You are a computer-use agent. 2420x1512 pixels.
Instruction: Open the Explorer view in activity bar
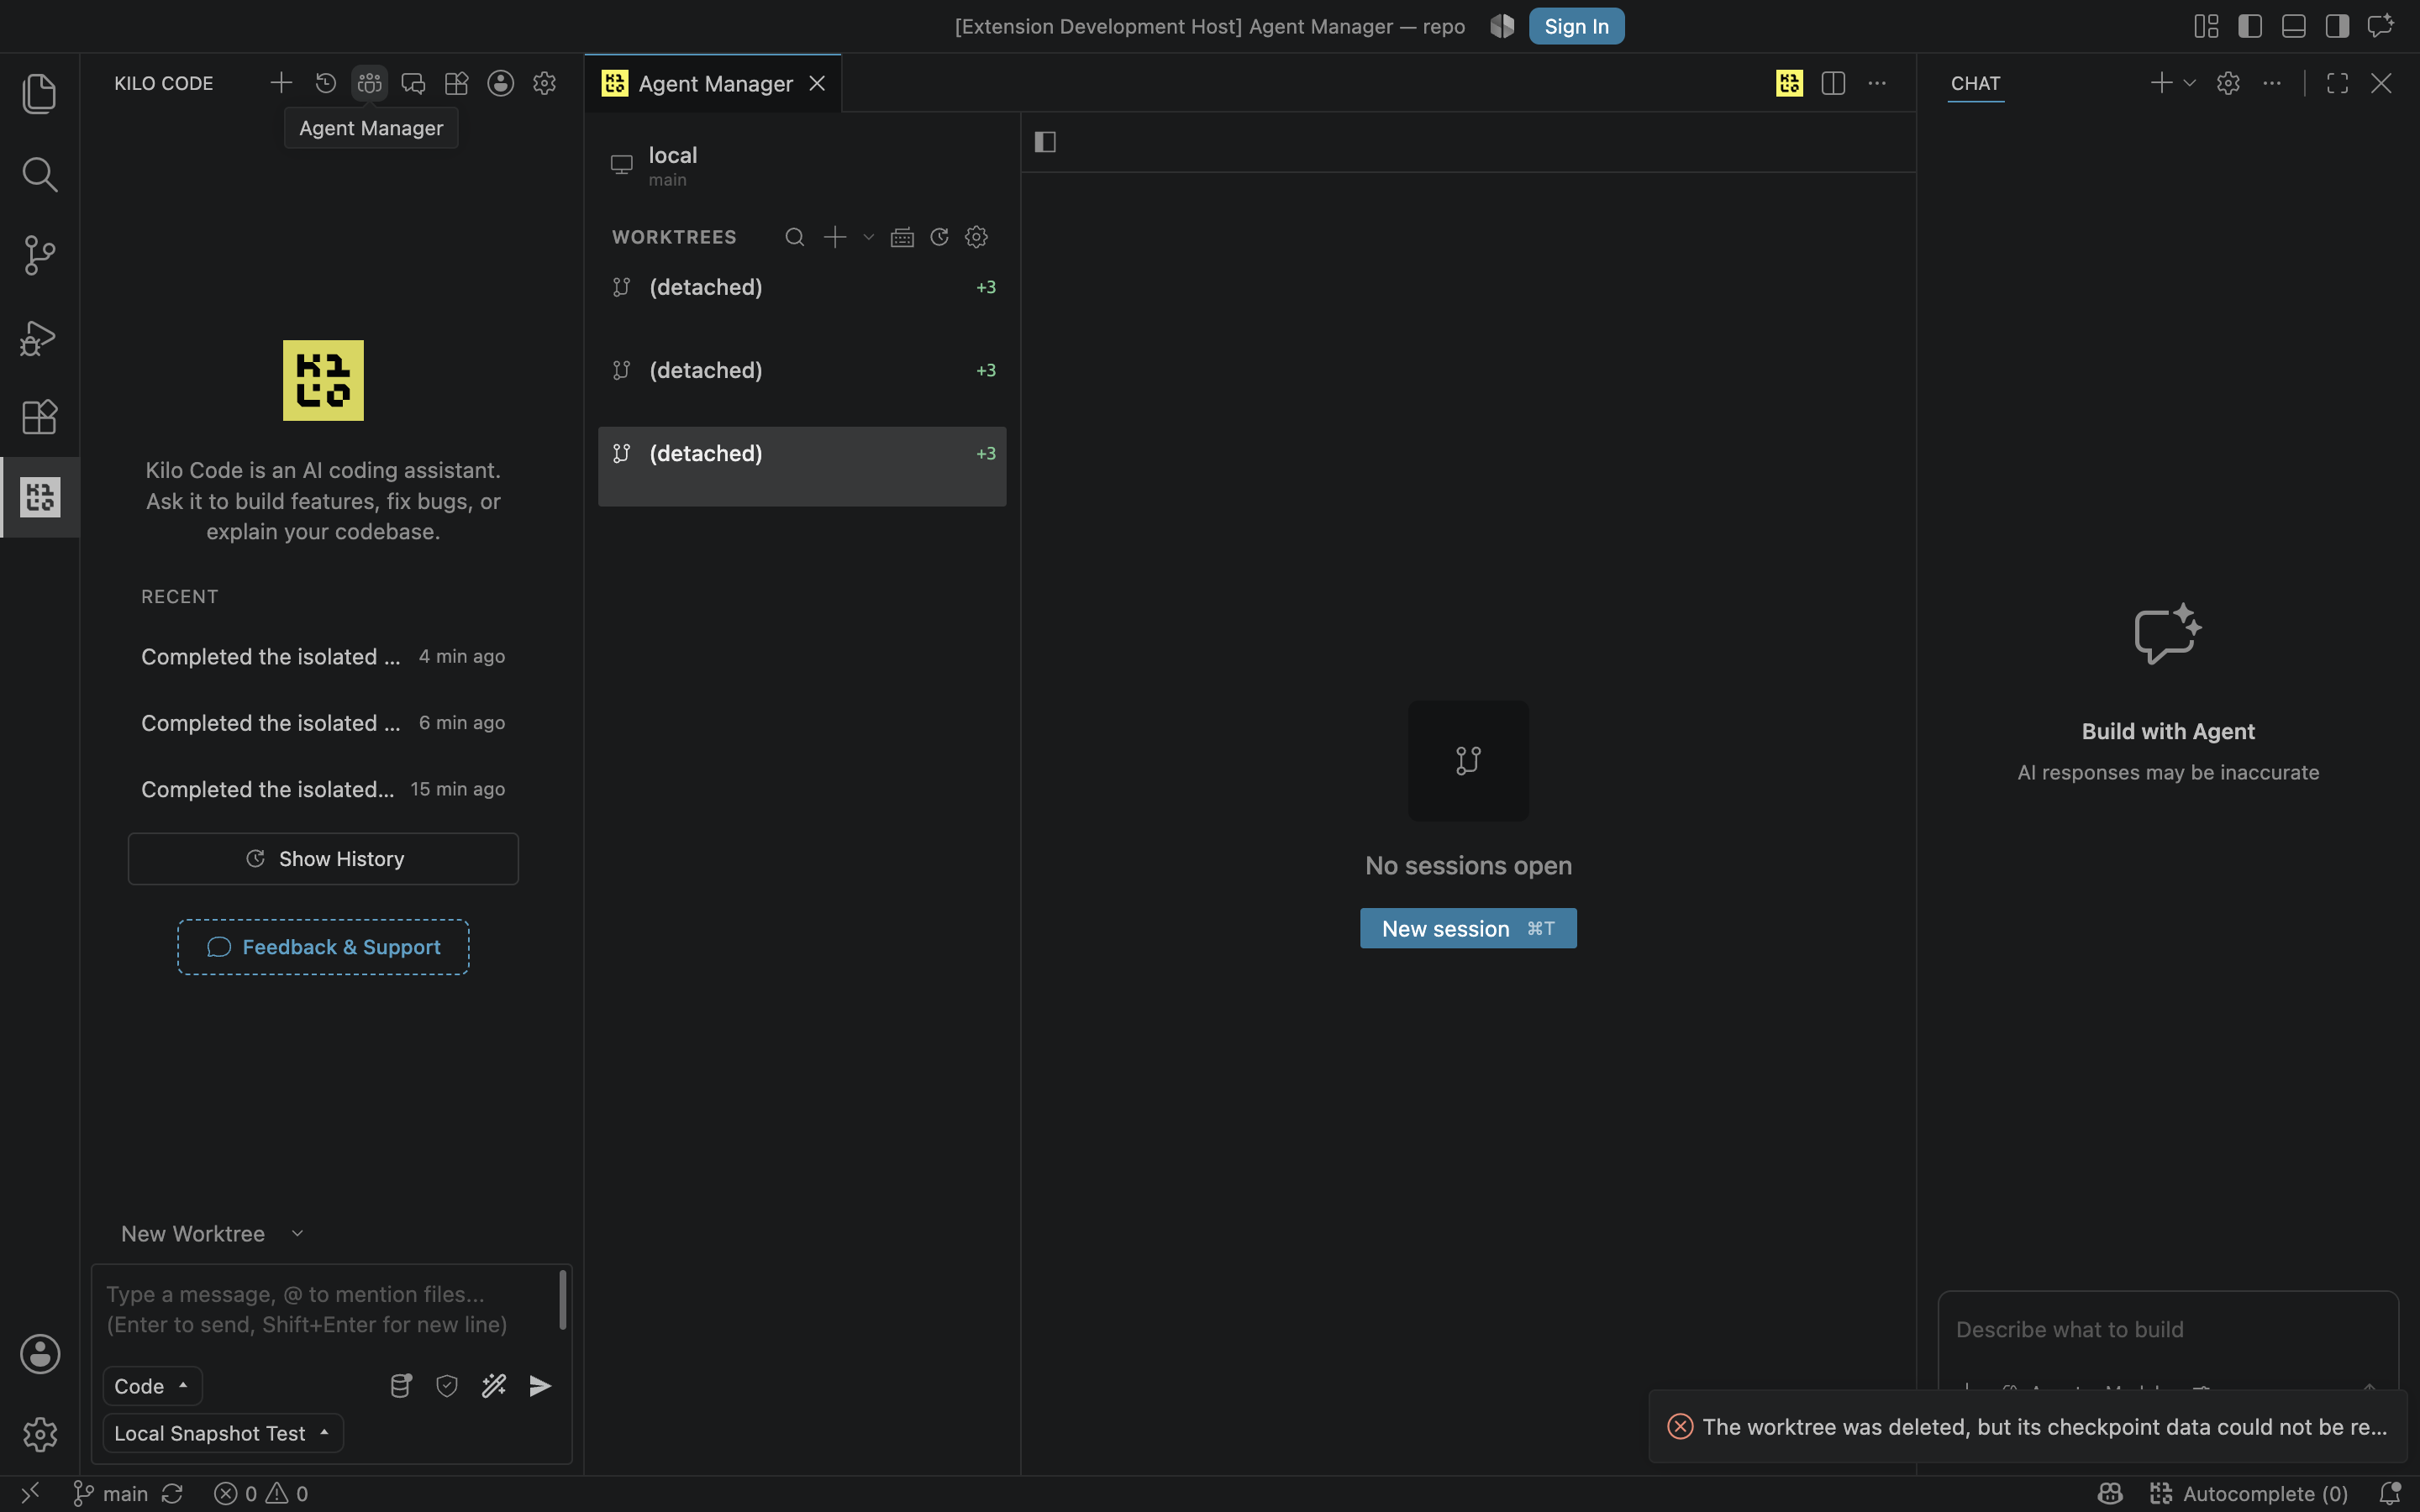pos(39,94)
